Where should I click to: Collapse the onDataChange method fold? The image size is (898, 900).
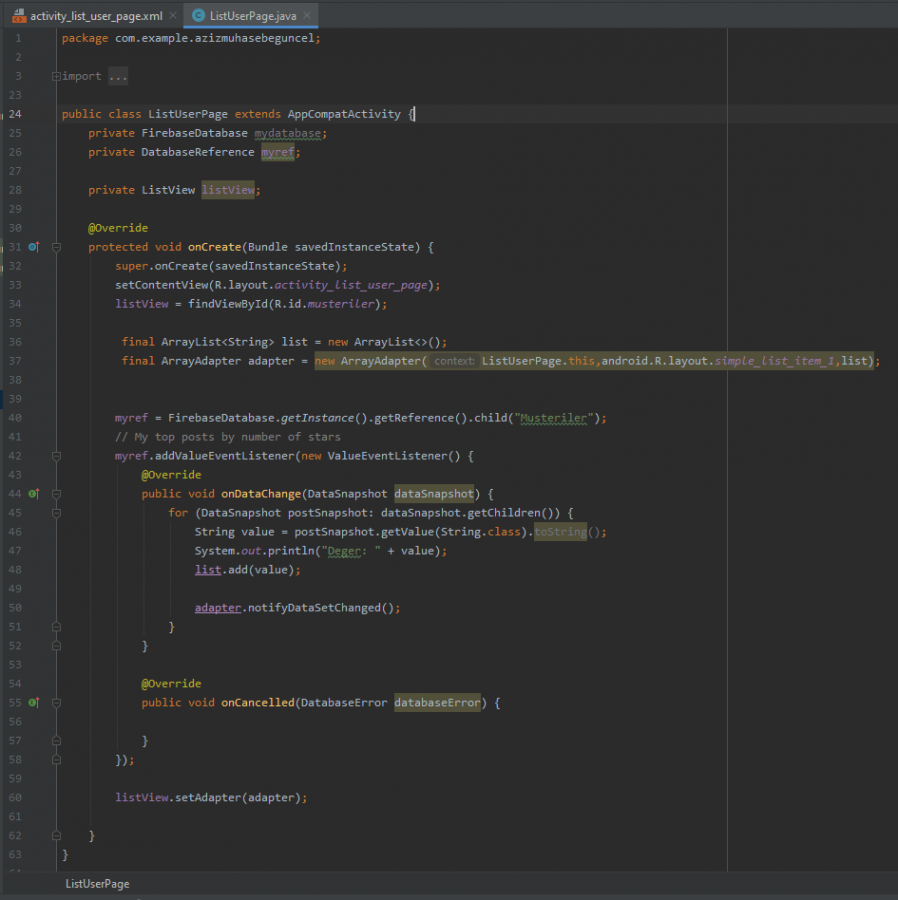click(x=56, y=494)
